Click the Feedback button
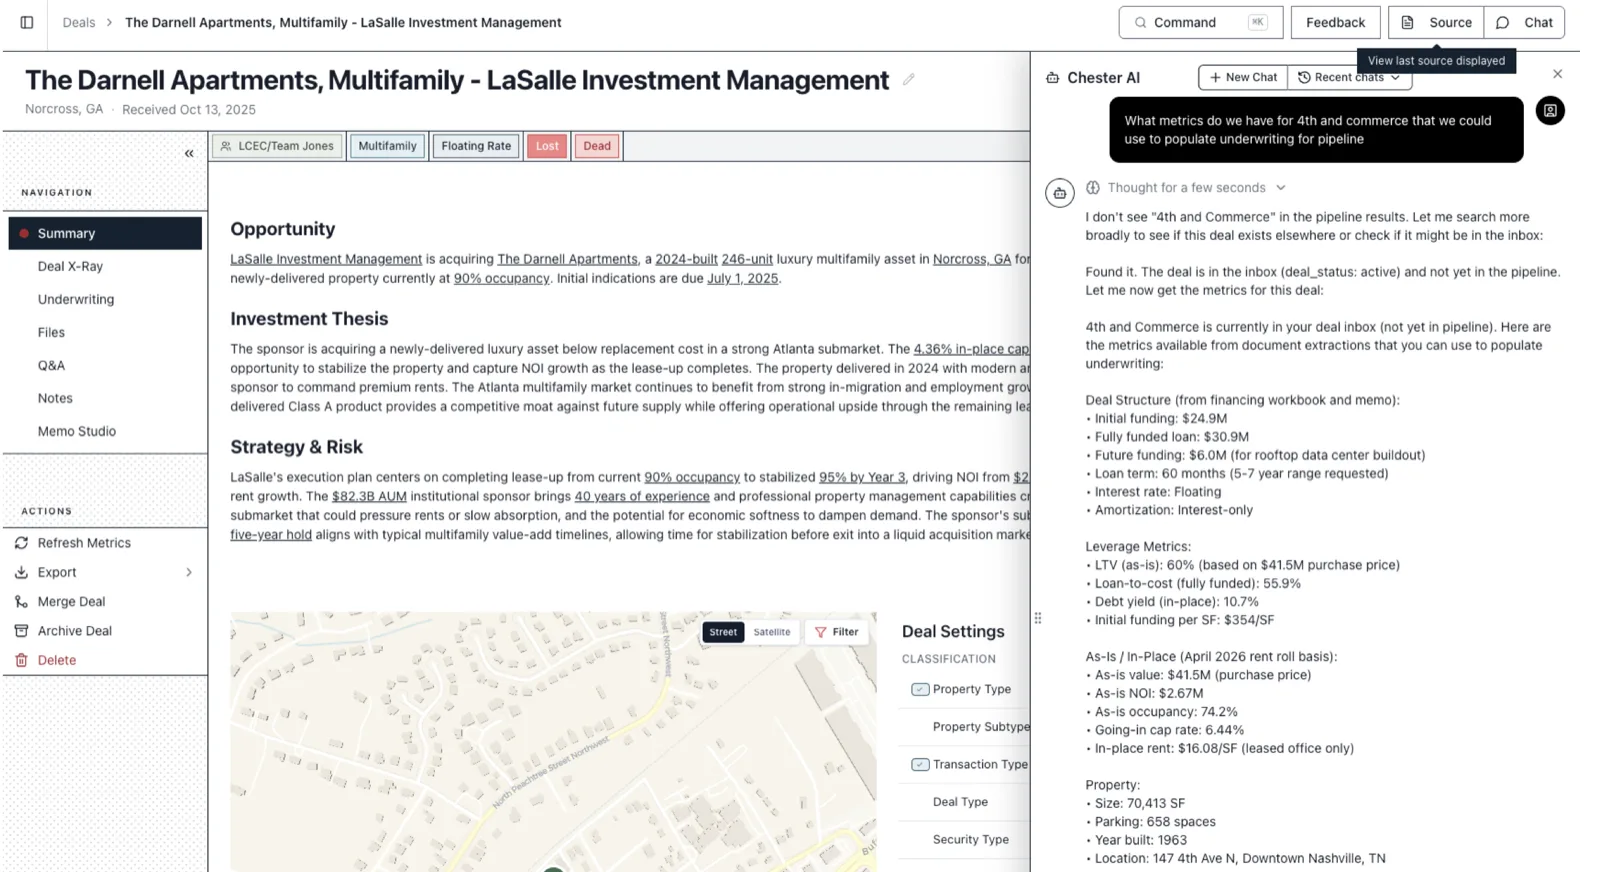The height and width of the screenshot is (872, 1600). click(1335, 22)
